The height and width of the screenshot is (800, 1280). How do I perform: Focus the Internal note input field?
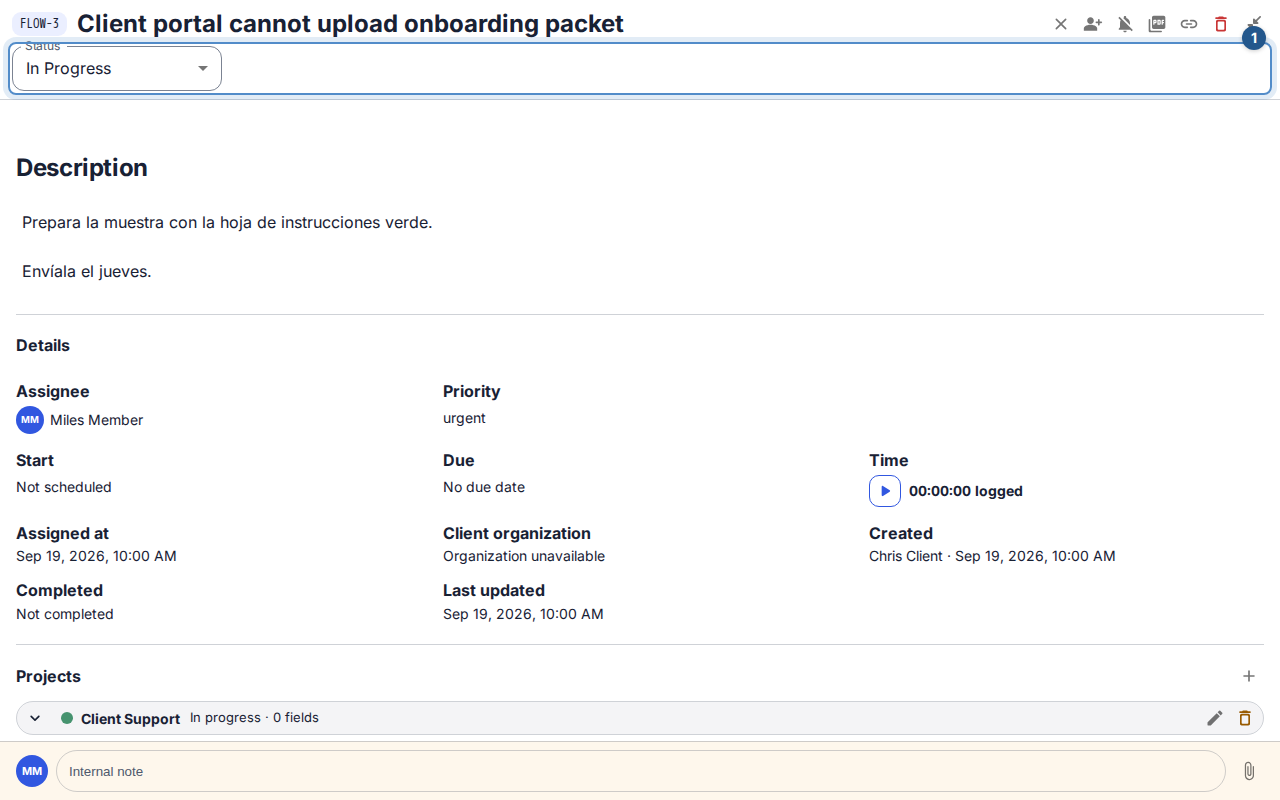pyautogui.click(x=641, y=771)
